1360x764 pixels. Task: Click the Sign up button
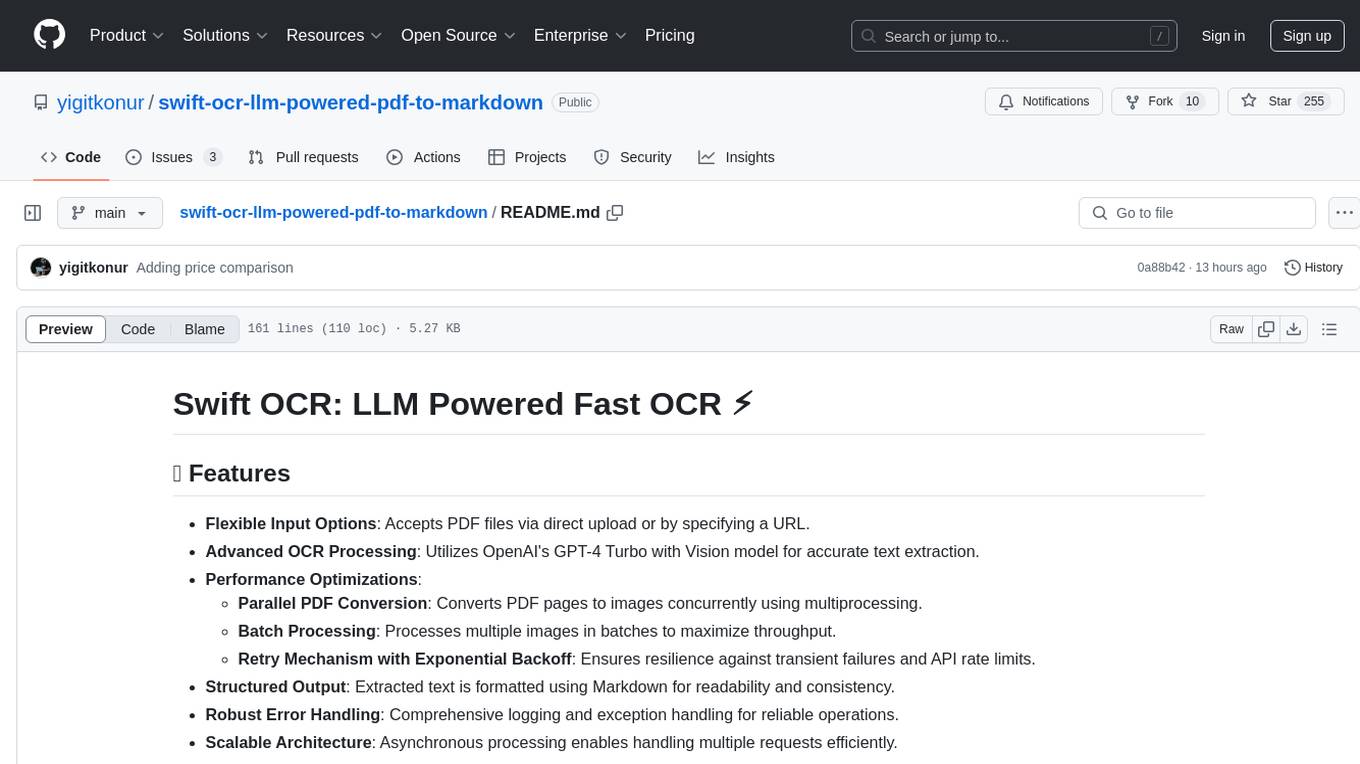point(1307,36)
